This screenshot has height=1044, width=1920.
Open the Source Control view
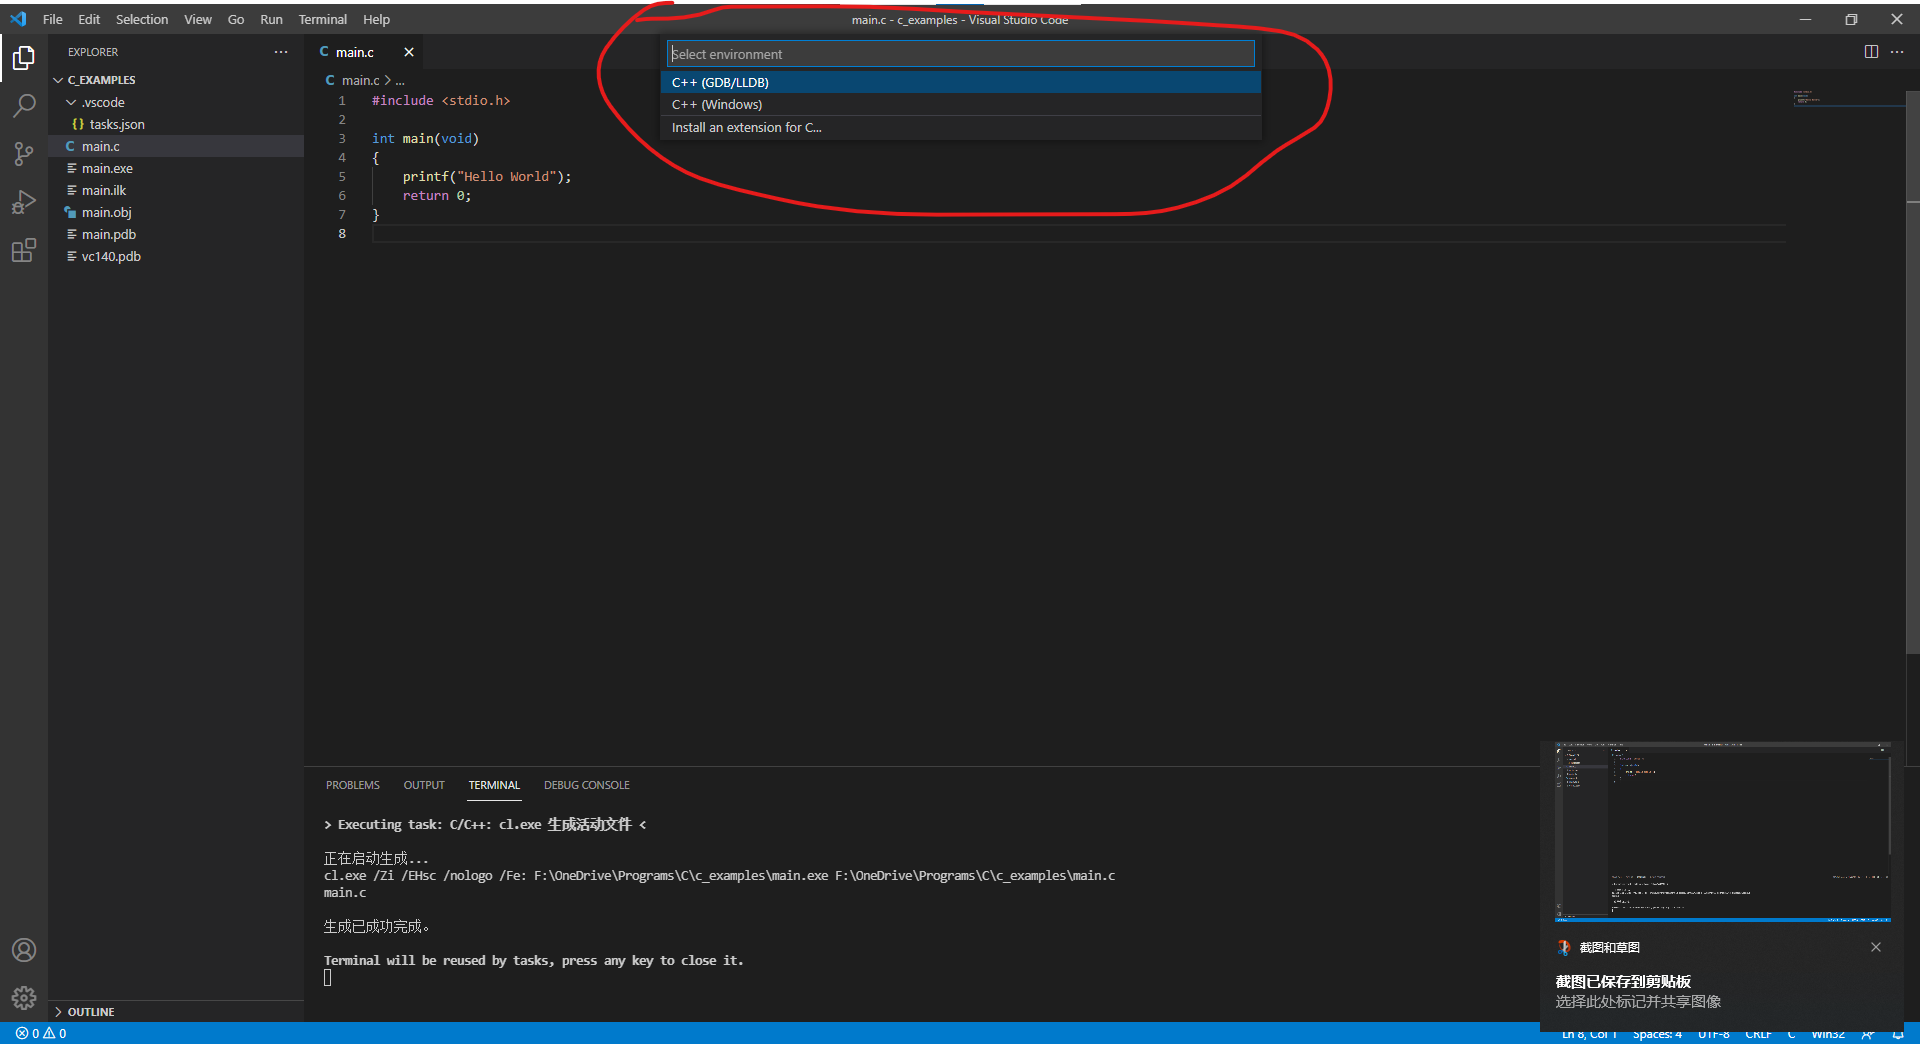(x=24, y=154)
